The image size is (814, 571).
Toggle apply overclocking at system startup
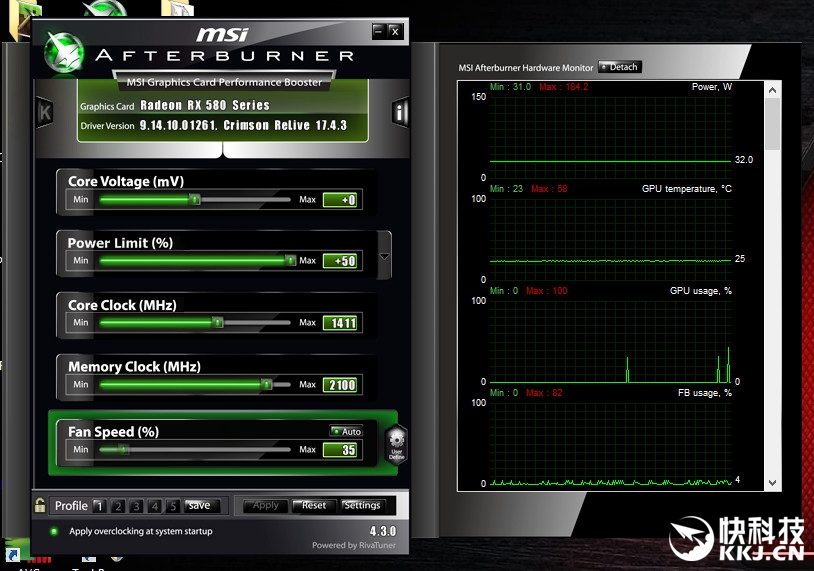tap(53, 531)
